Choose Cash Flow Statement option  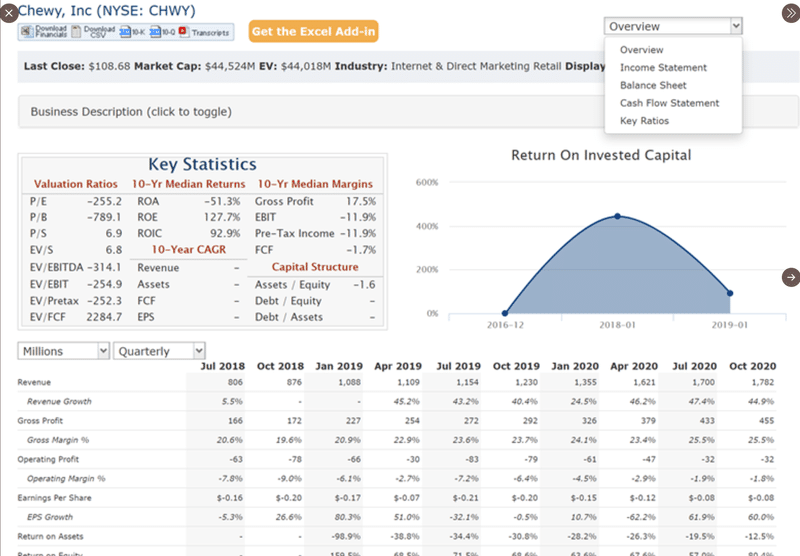[x=669, y=103]
